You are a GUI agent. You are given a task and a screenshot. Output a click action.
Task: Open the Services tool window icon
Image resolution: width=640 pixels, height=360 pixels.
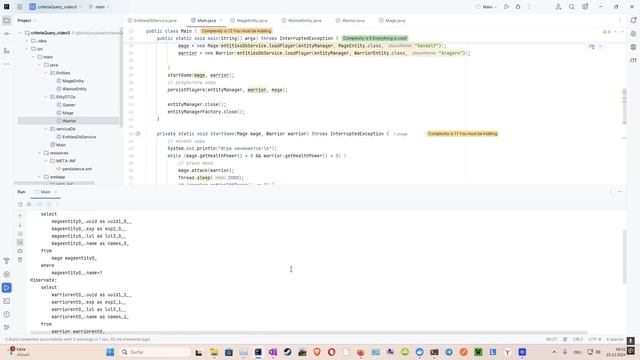pos(7,274)
